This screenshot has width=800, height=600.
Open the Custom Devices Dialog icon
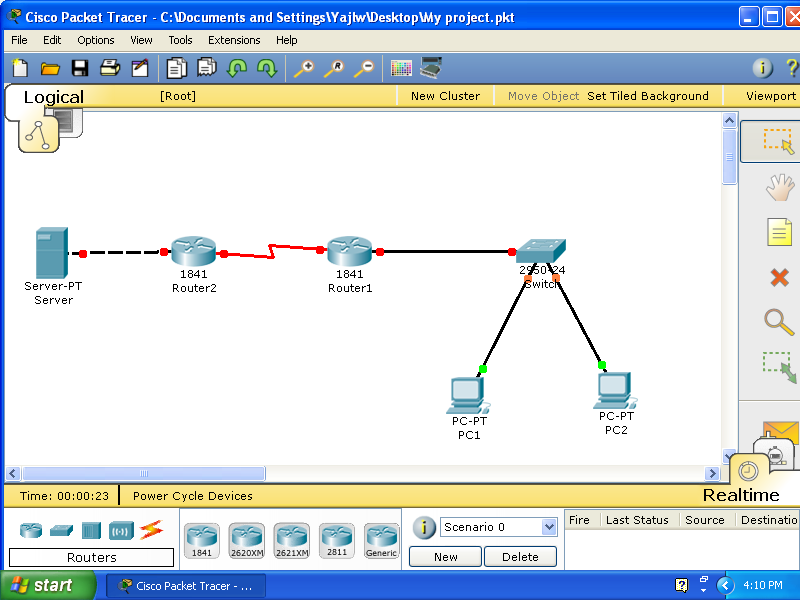(x=431, y=67)
